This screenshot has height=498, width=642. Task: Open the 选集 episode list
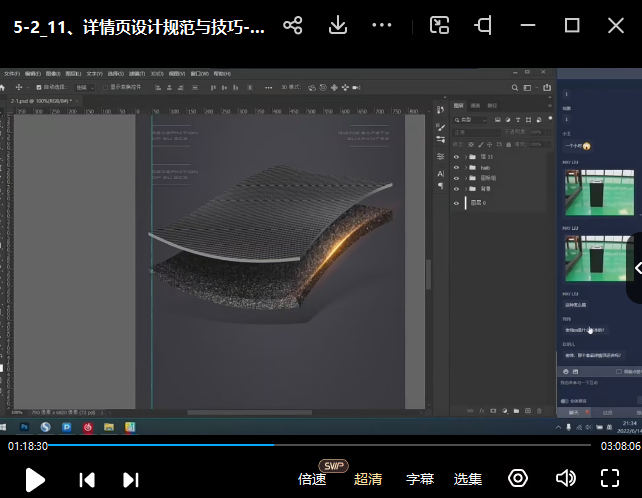tap(468, 479)
